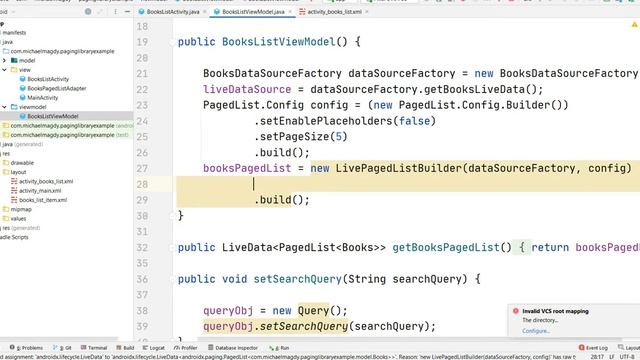
Task: Select the values resource folder
Action: pyautogui.click(x=18, y=219)
